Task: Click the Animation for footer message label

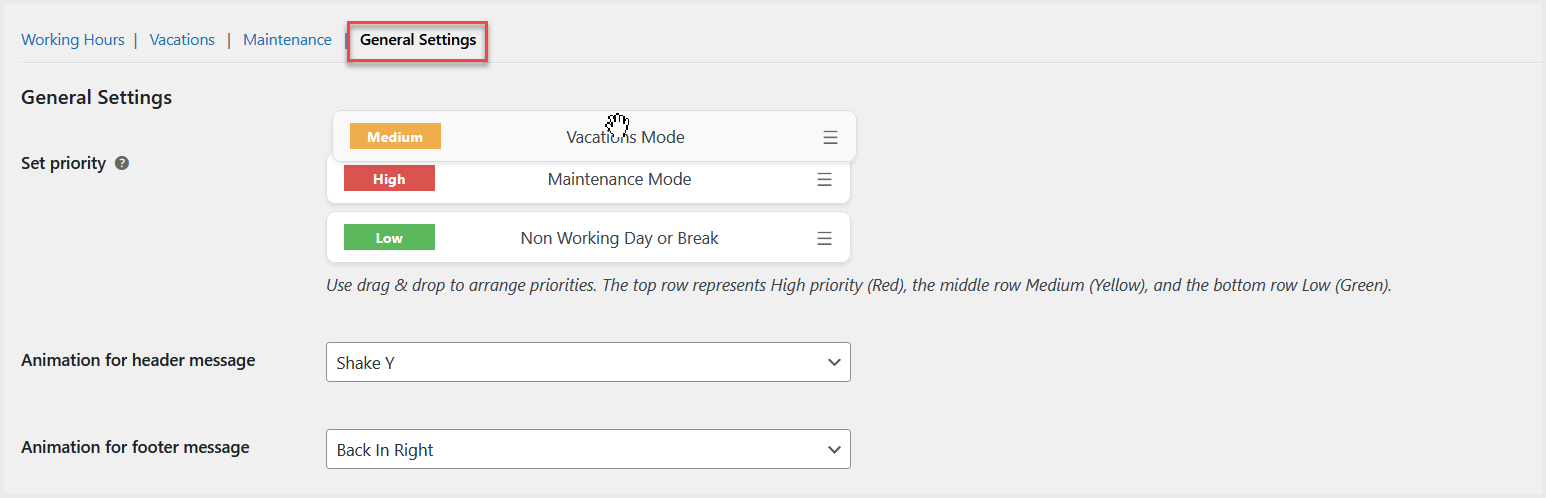Action: pyautogui.click(x=135, y=447)
